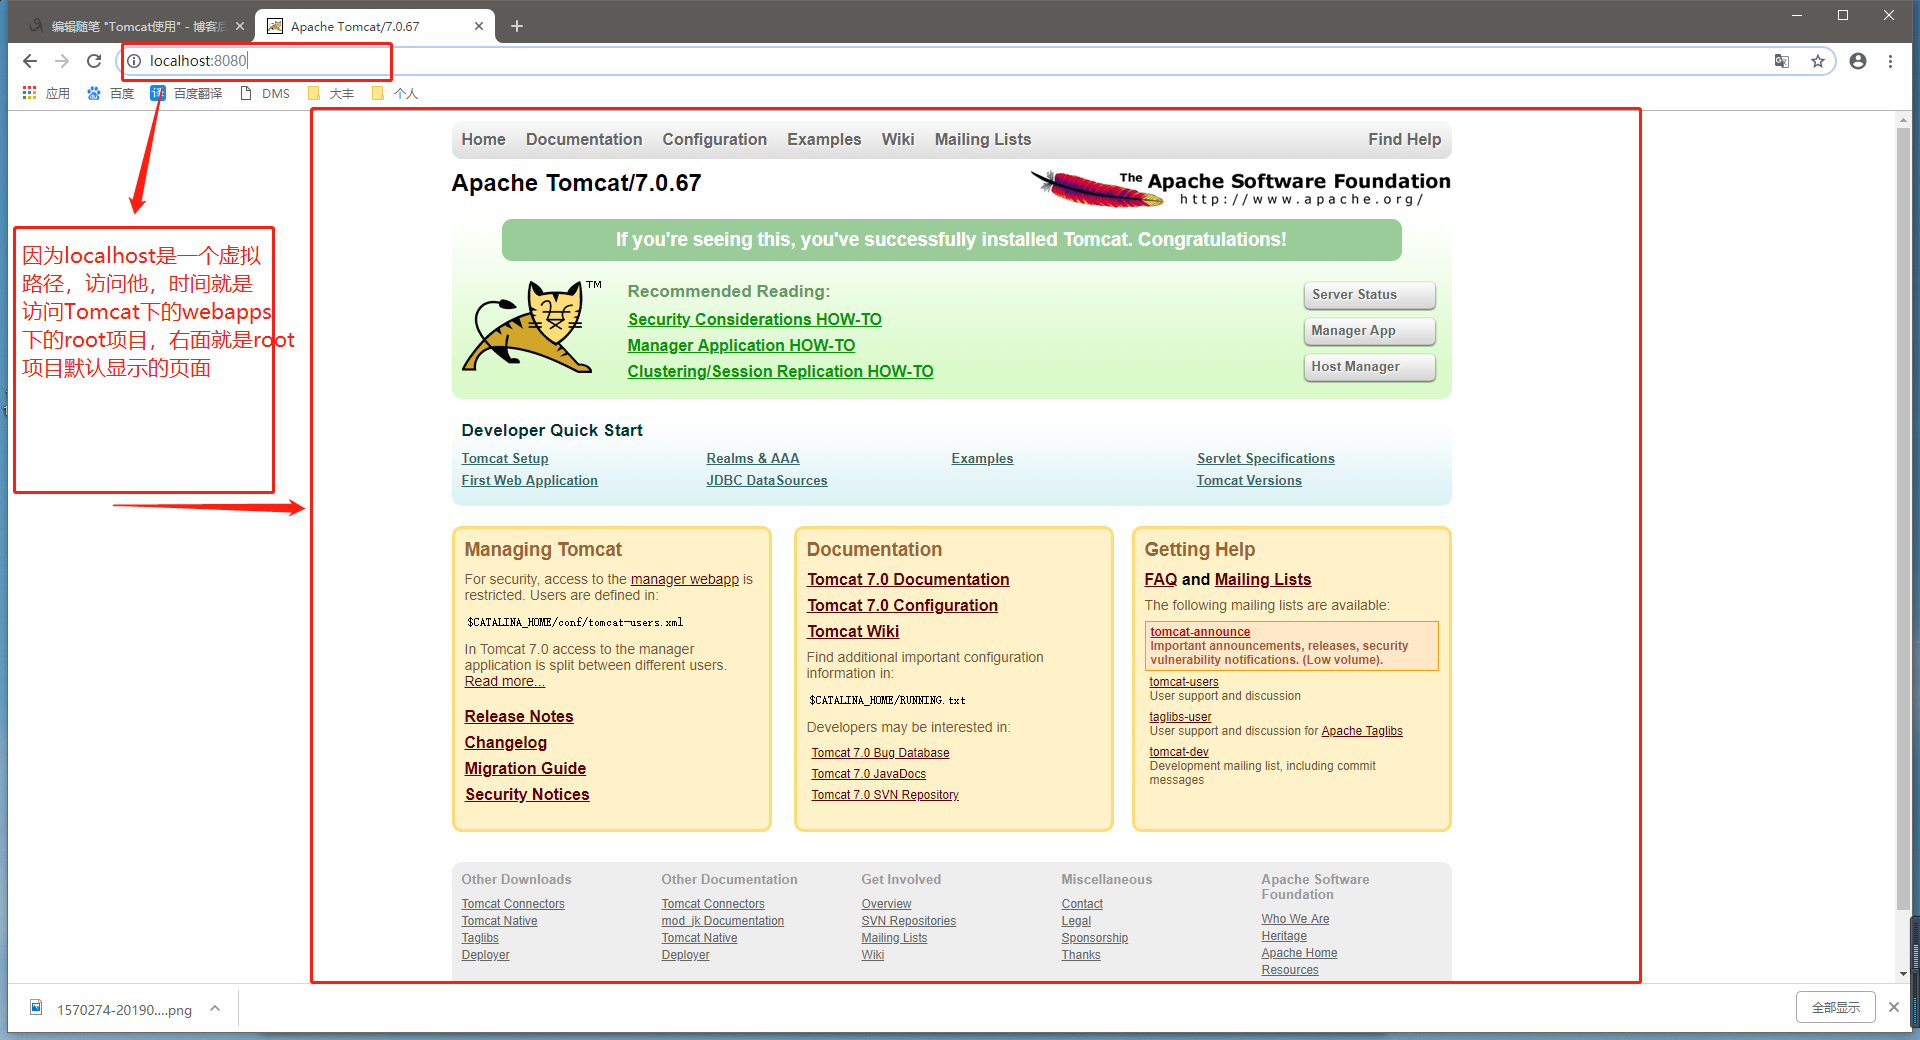Click the Apache Software Foundation feather logo

click(x=1240, y=187)
